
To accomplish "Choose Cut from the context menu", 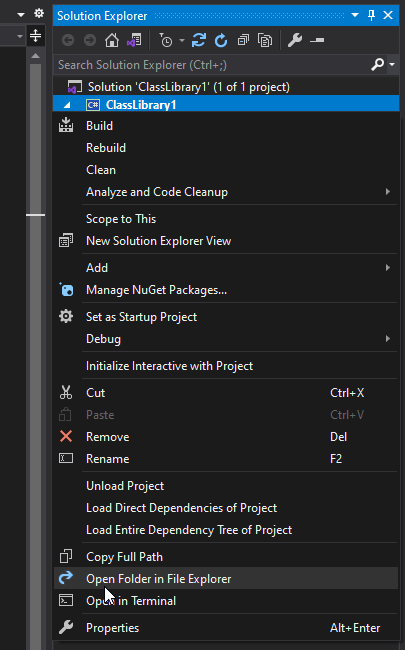I will [226, 393].
